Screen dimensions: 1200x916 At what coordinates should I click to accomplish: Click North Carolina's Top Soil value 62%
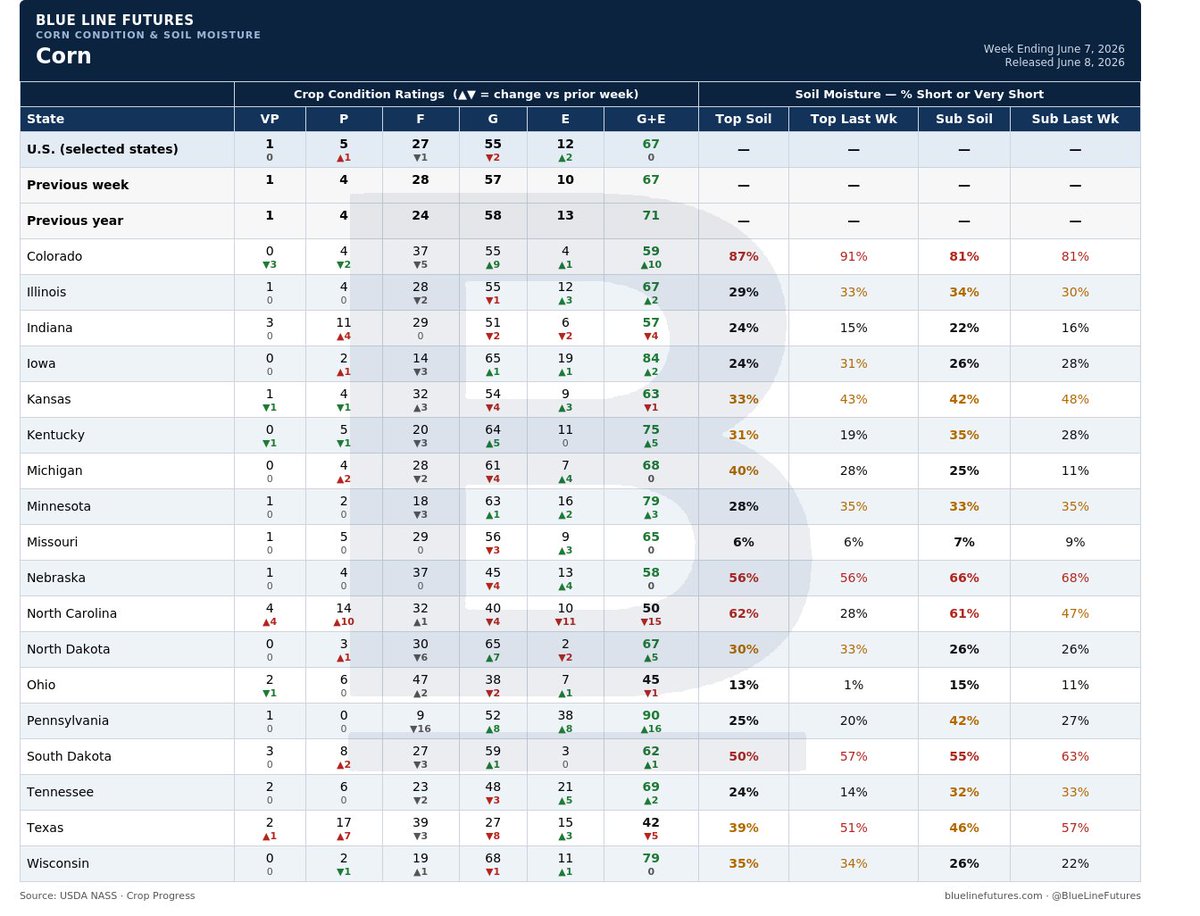coord(743,614)
